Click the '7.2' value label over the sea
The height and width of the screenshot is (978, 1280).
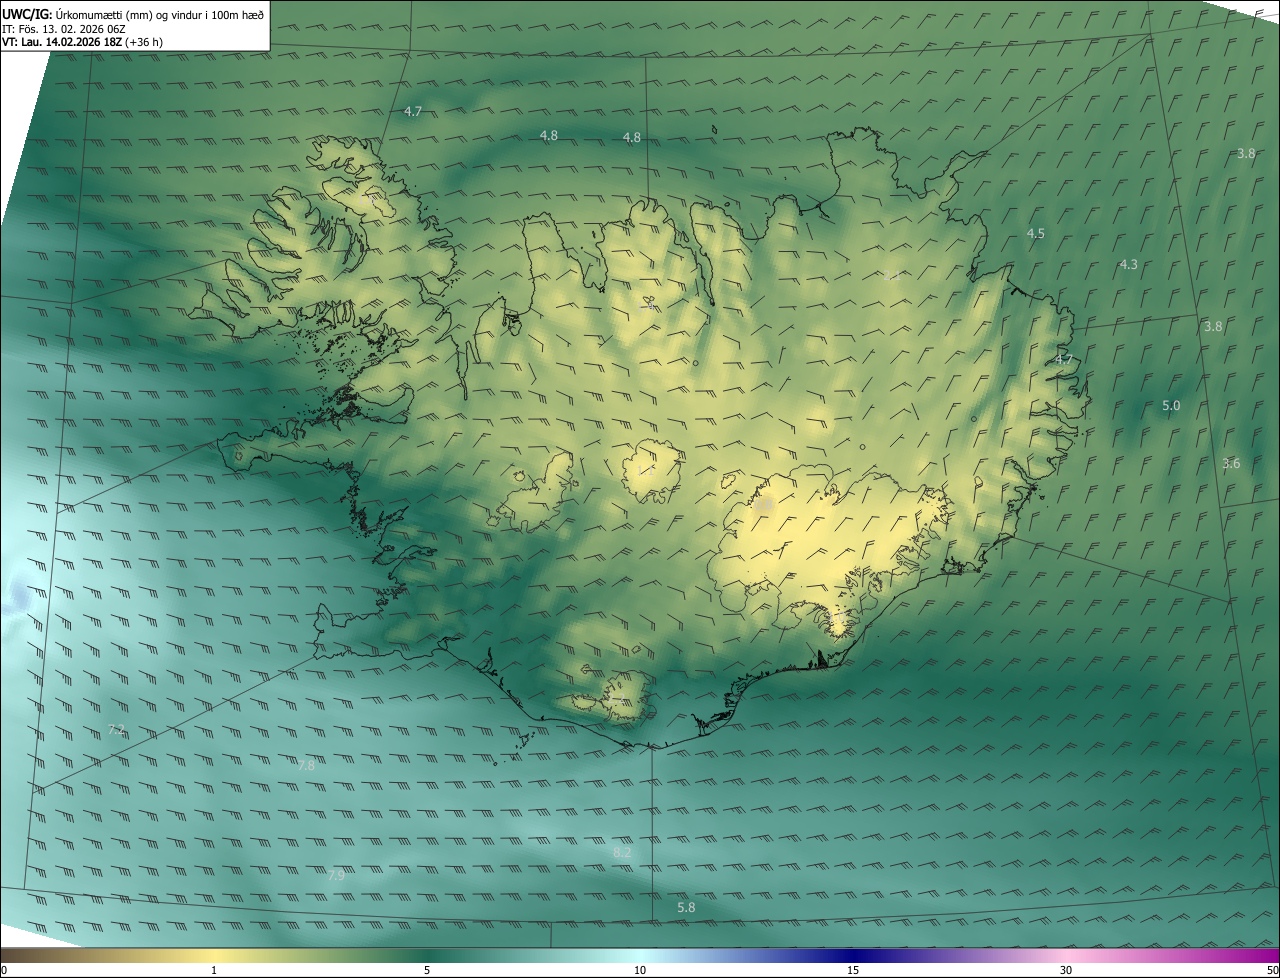116,729
